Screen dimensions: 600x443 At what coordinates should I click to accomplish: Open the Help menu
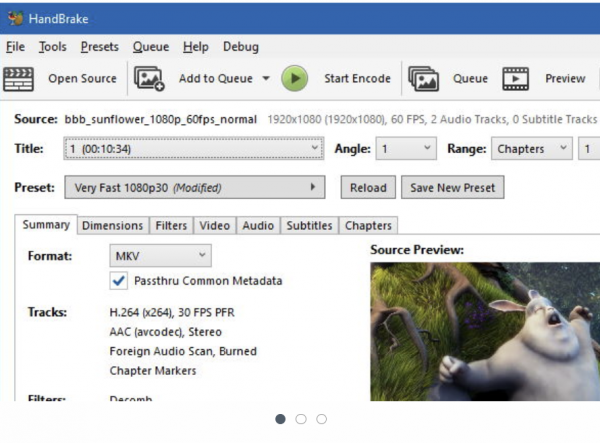click(196, 47)
